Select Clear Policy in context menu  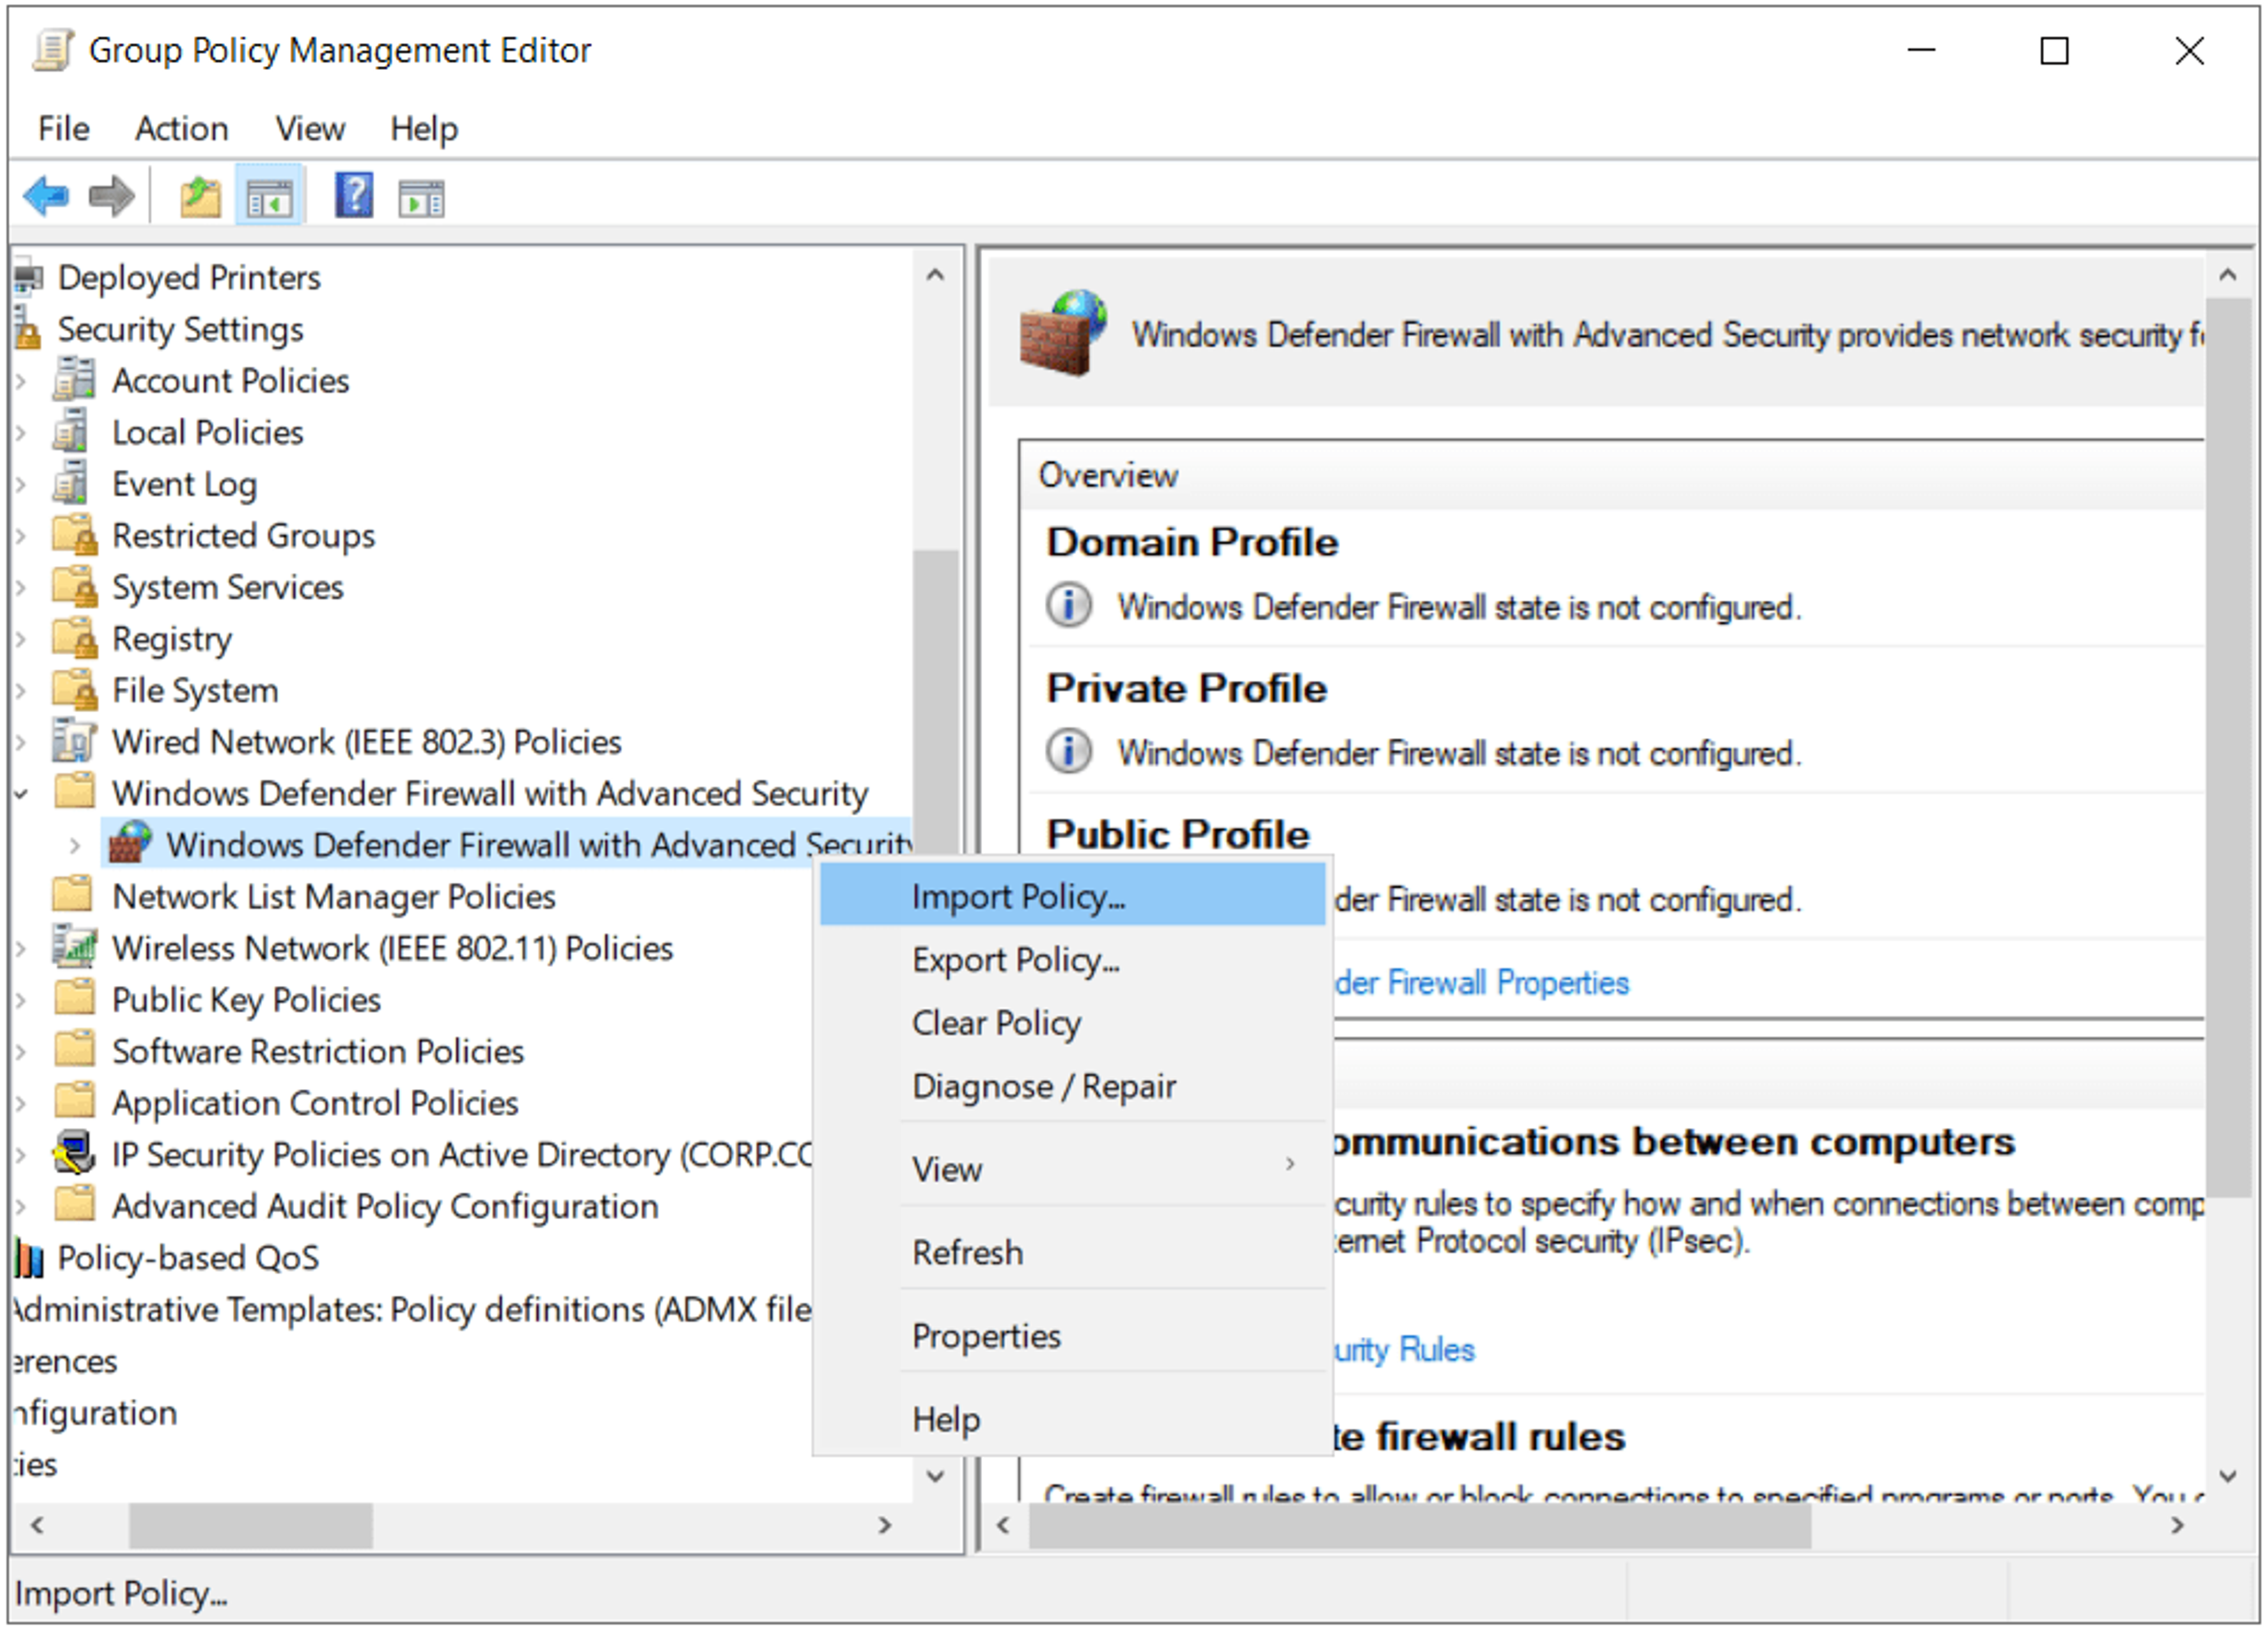point(1072,1023)
